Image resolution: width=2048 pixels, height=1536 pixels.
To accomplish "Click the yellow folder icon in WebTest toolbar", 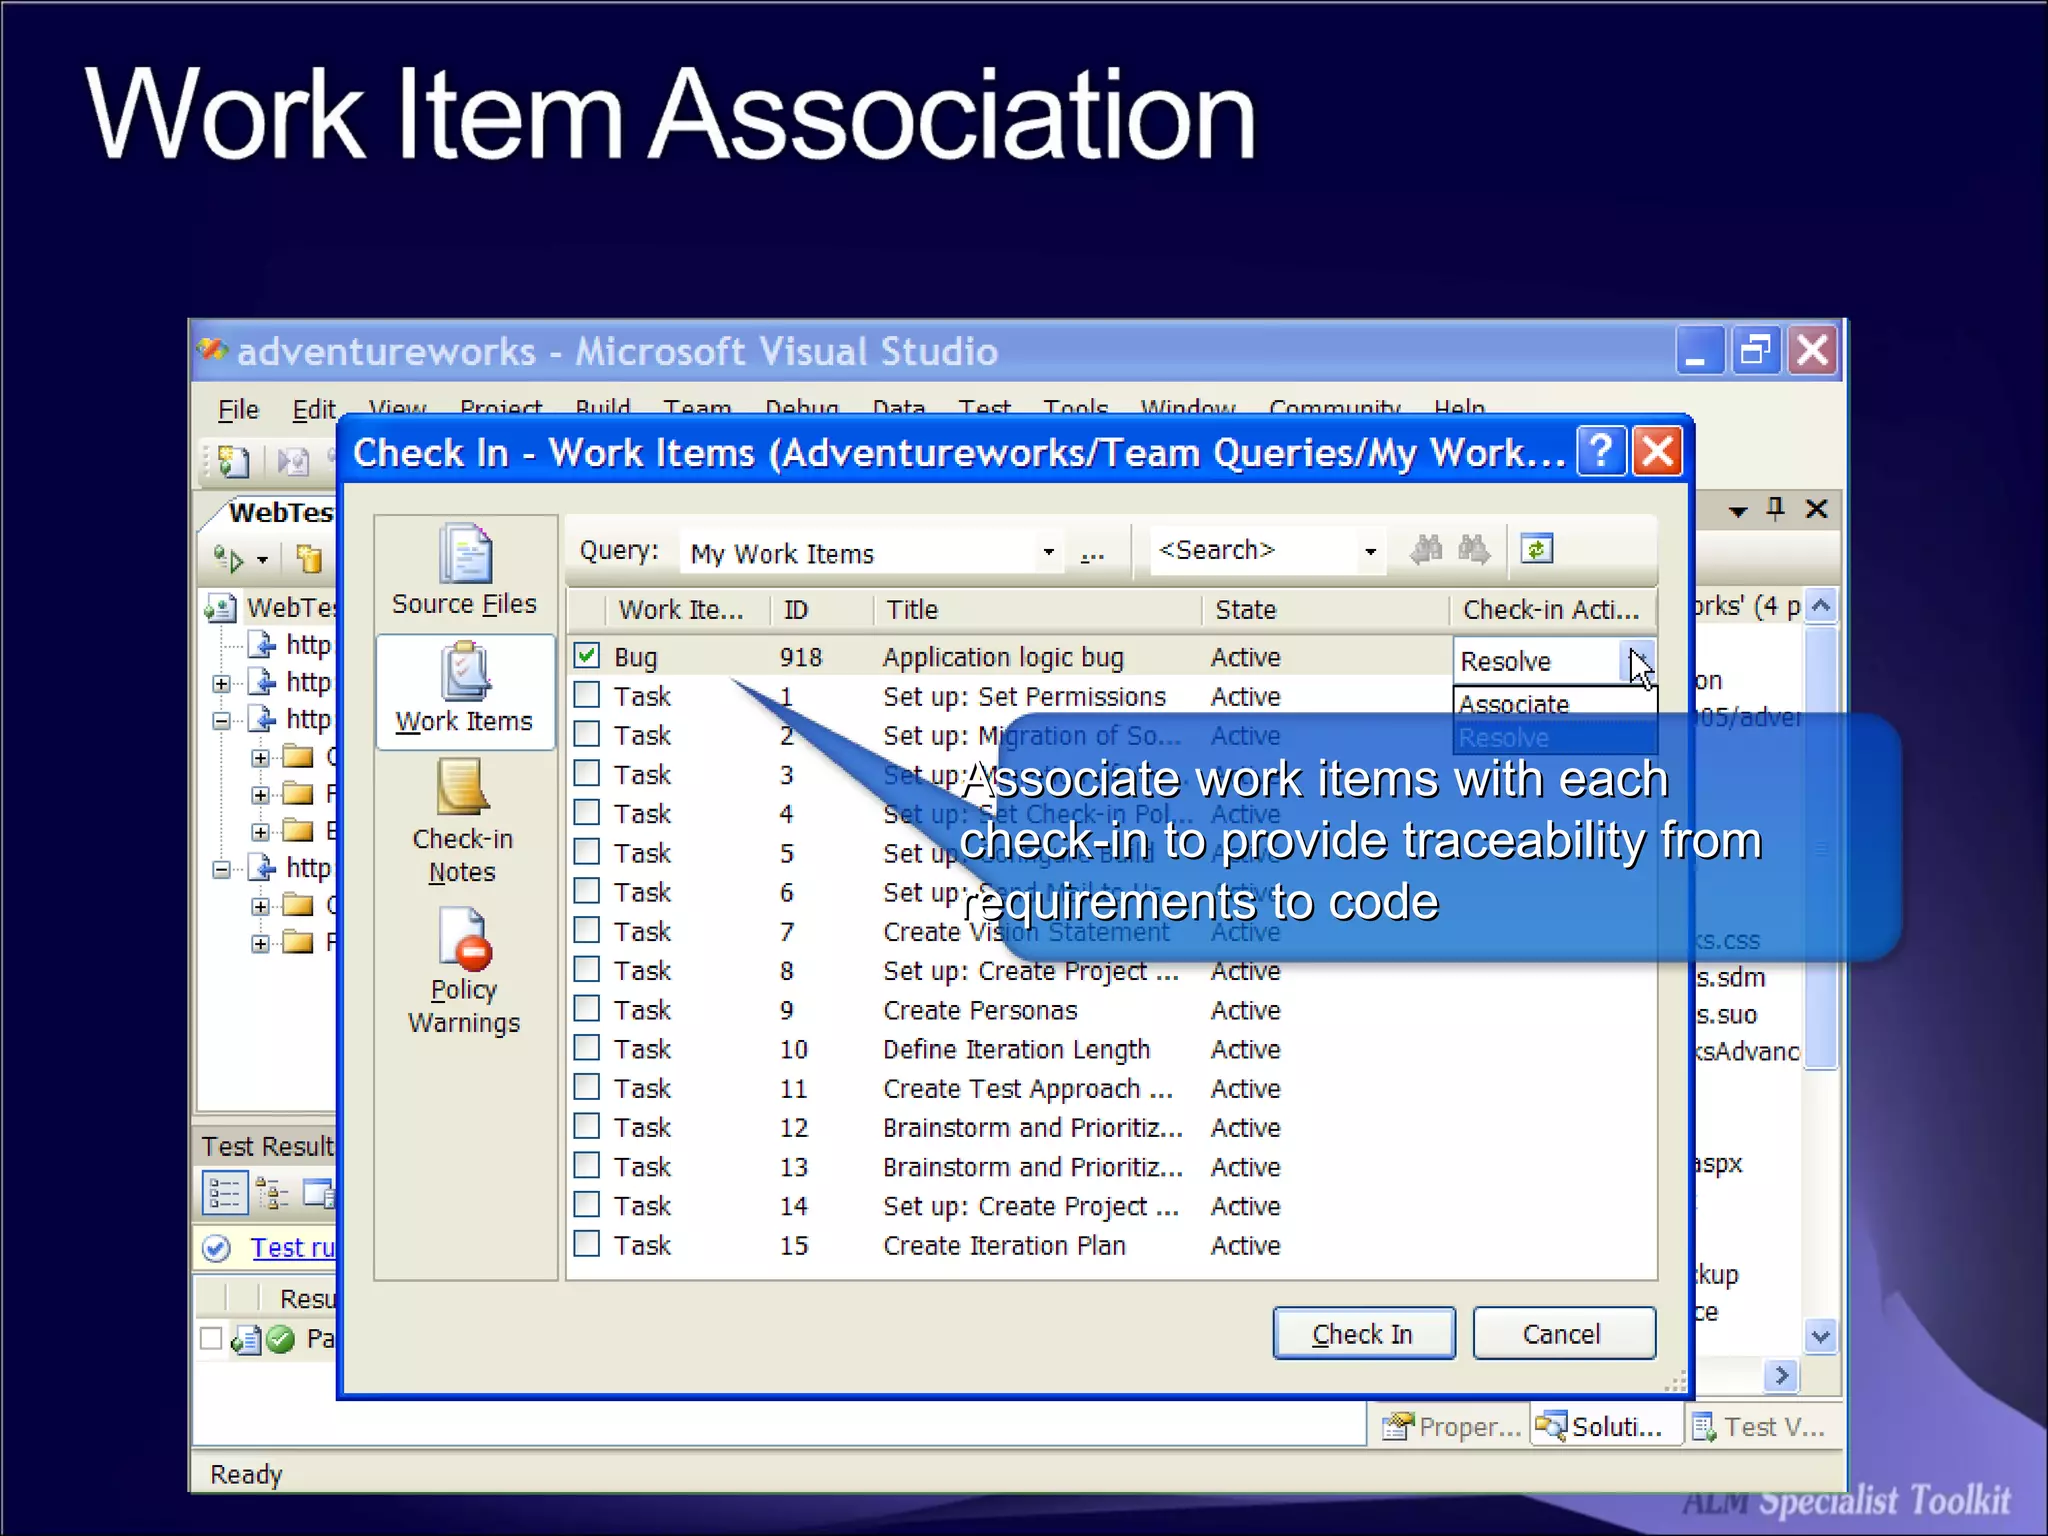I will [309, 558].
